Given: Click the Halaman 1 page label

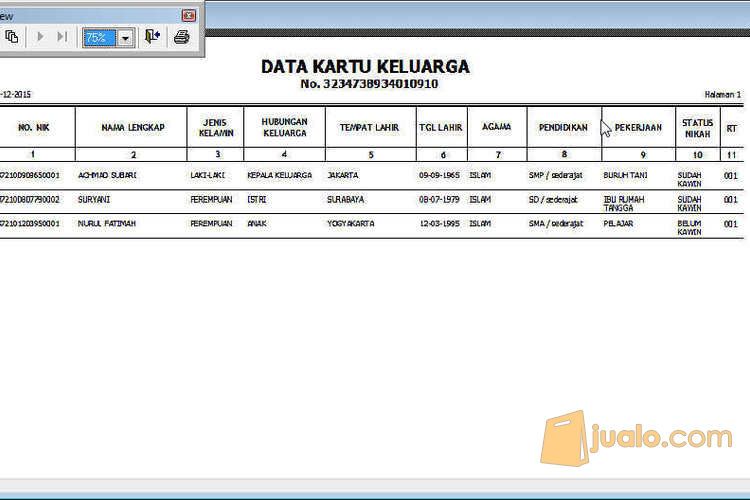Looking at the screenshot, I should pos(722,95).
